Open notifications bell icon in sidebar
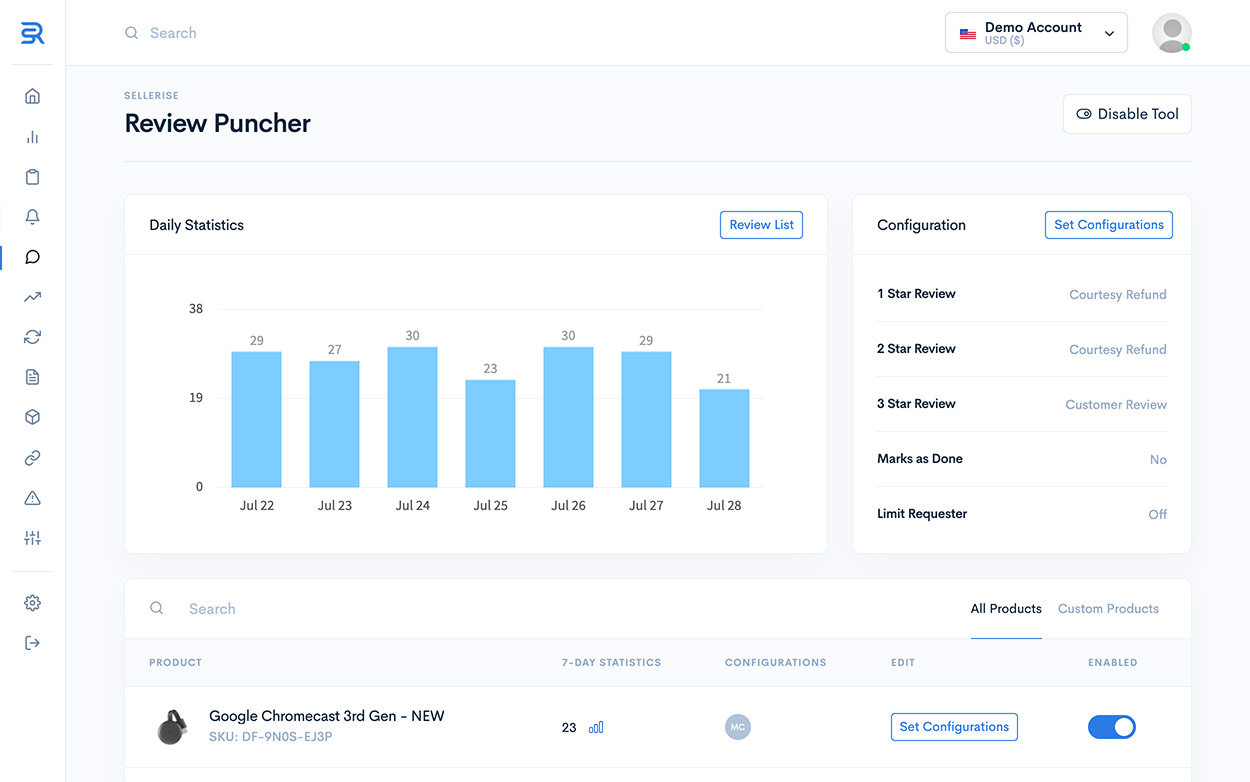Image resolution: width=1250 pixels, height=782 pixels. click(x=32, y=217)
